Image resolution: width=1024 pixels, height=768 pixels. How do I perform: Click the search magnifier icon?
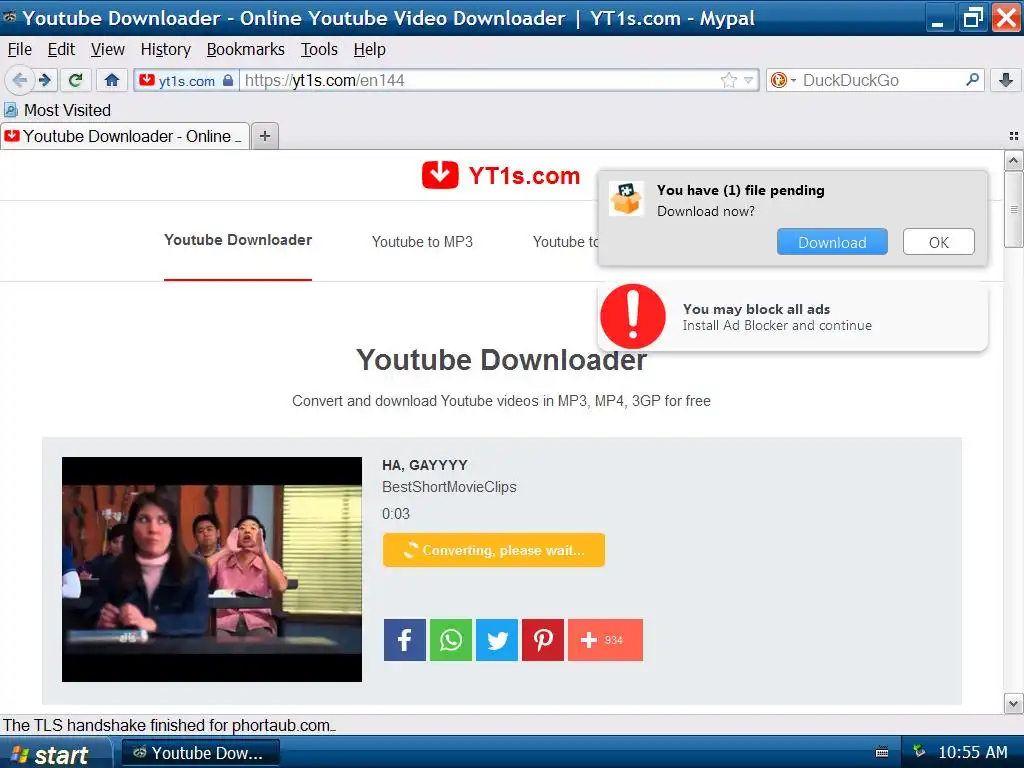click(x=972, y=80)
